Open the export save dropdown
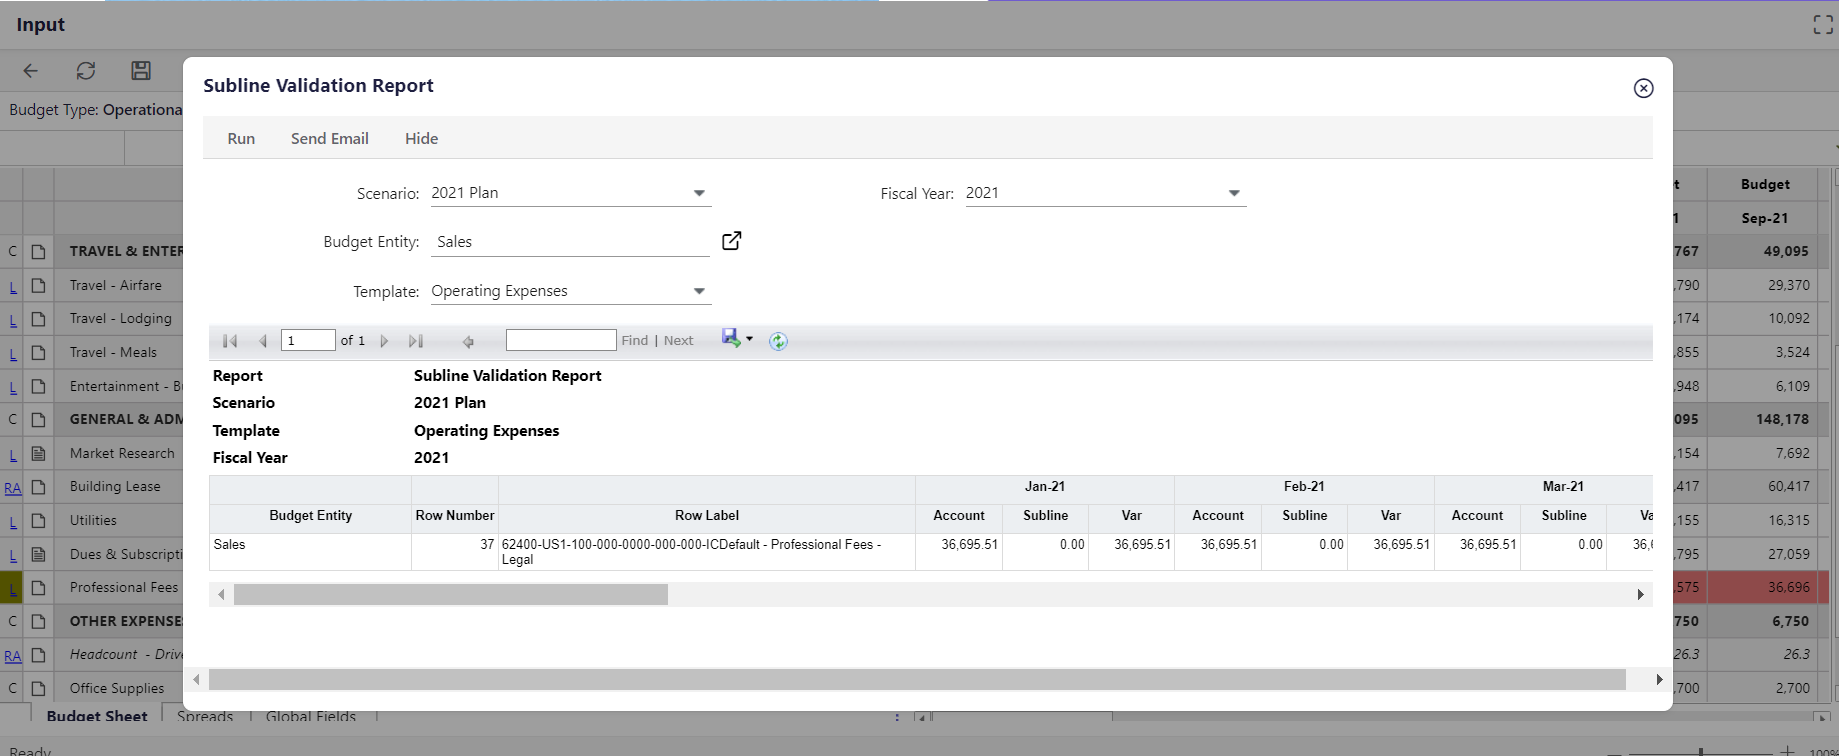Viewport: 1839px width, 756px height. click(738, 339)
